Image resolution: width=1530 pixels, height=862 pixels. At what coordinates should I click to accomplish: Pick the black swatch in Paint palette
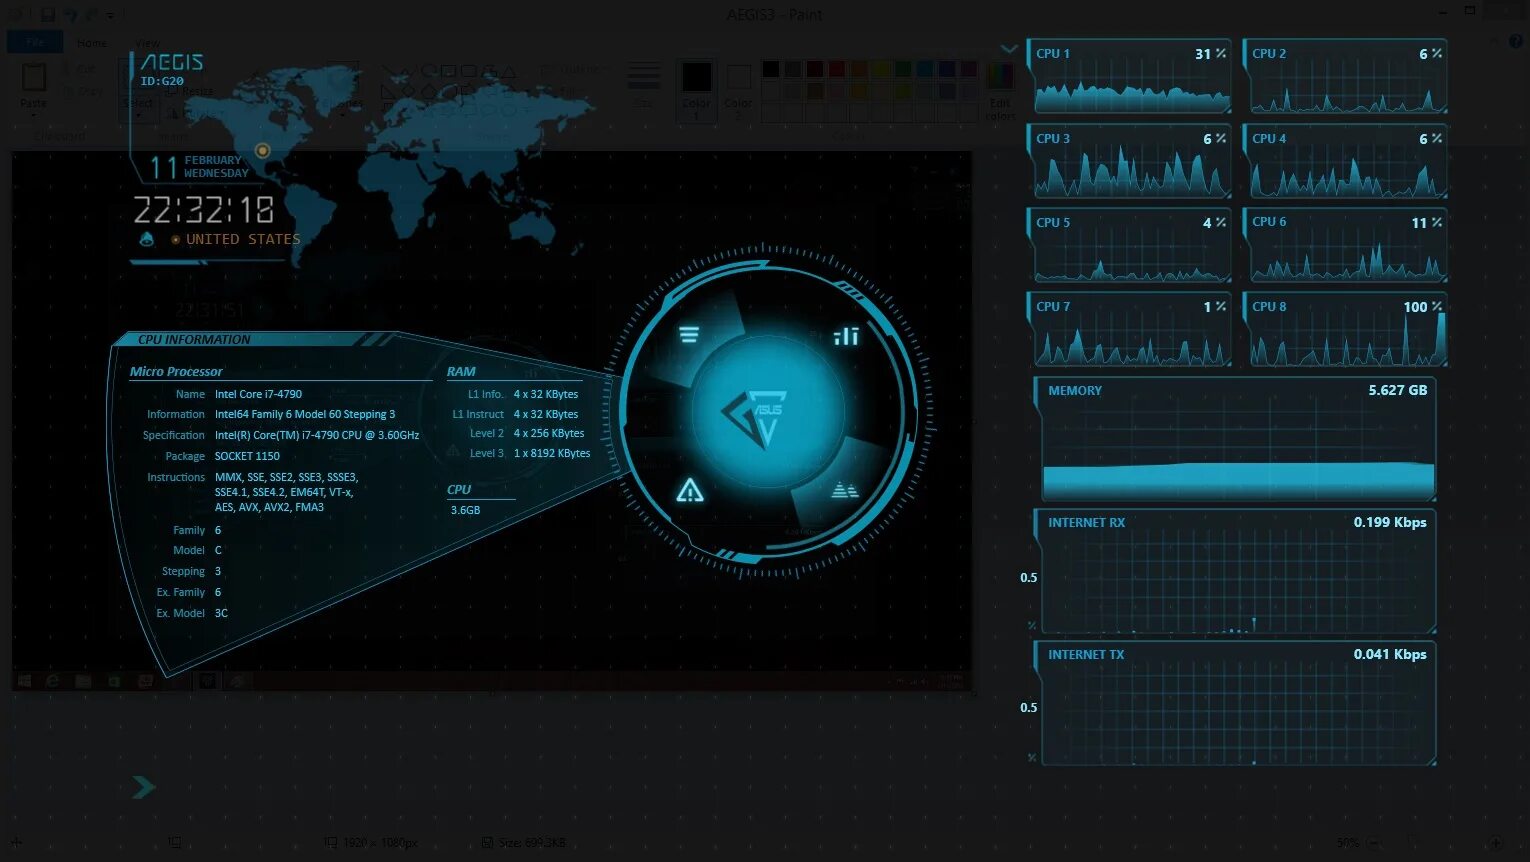(x=770, y=69)
